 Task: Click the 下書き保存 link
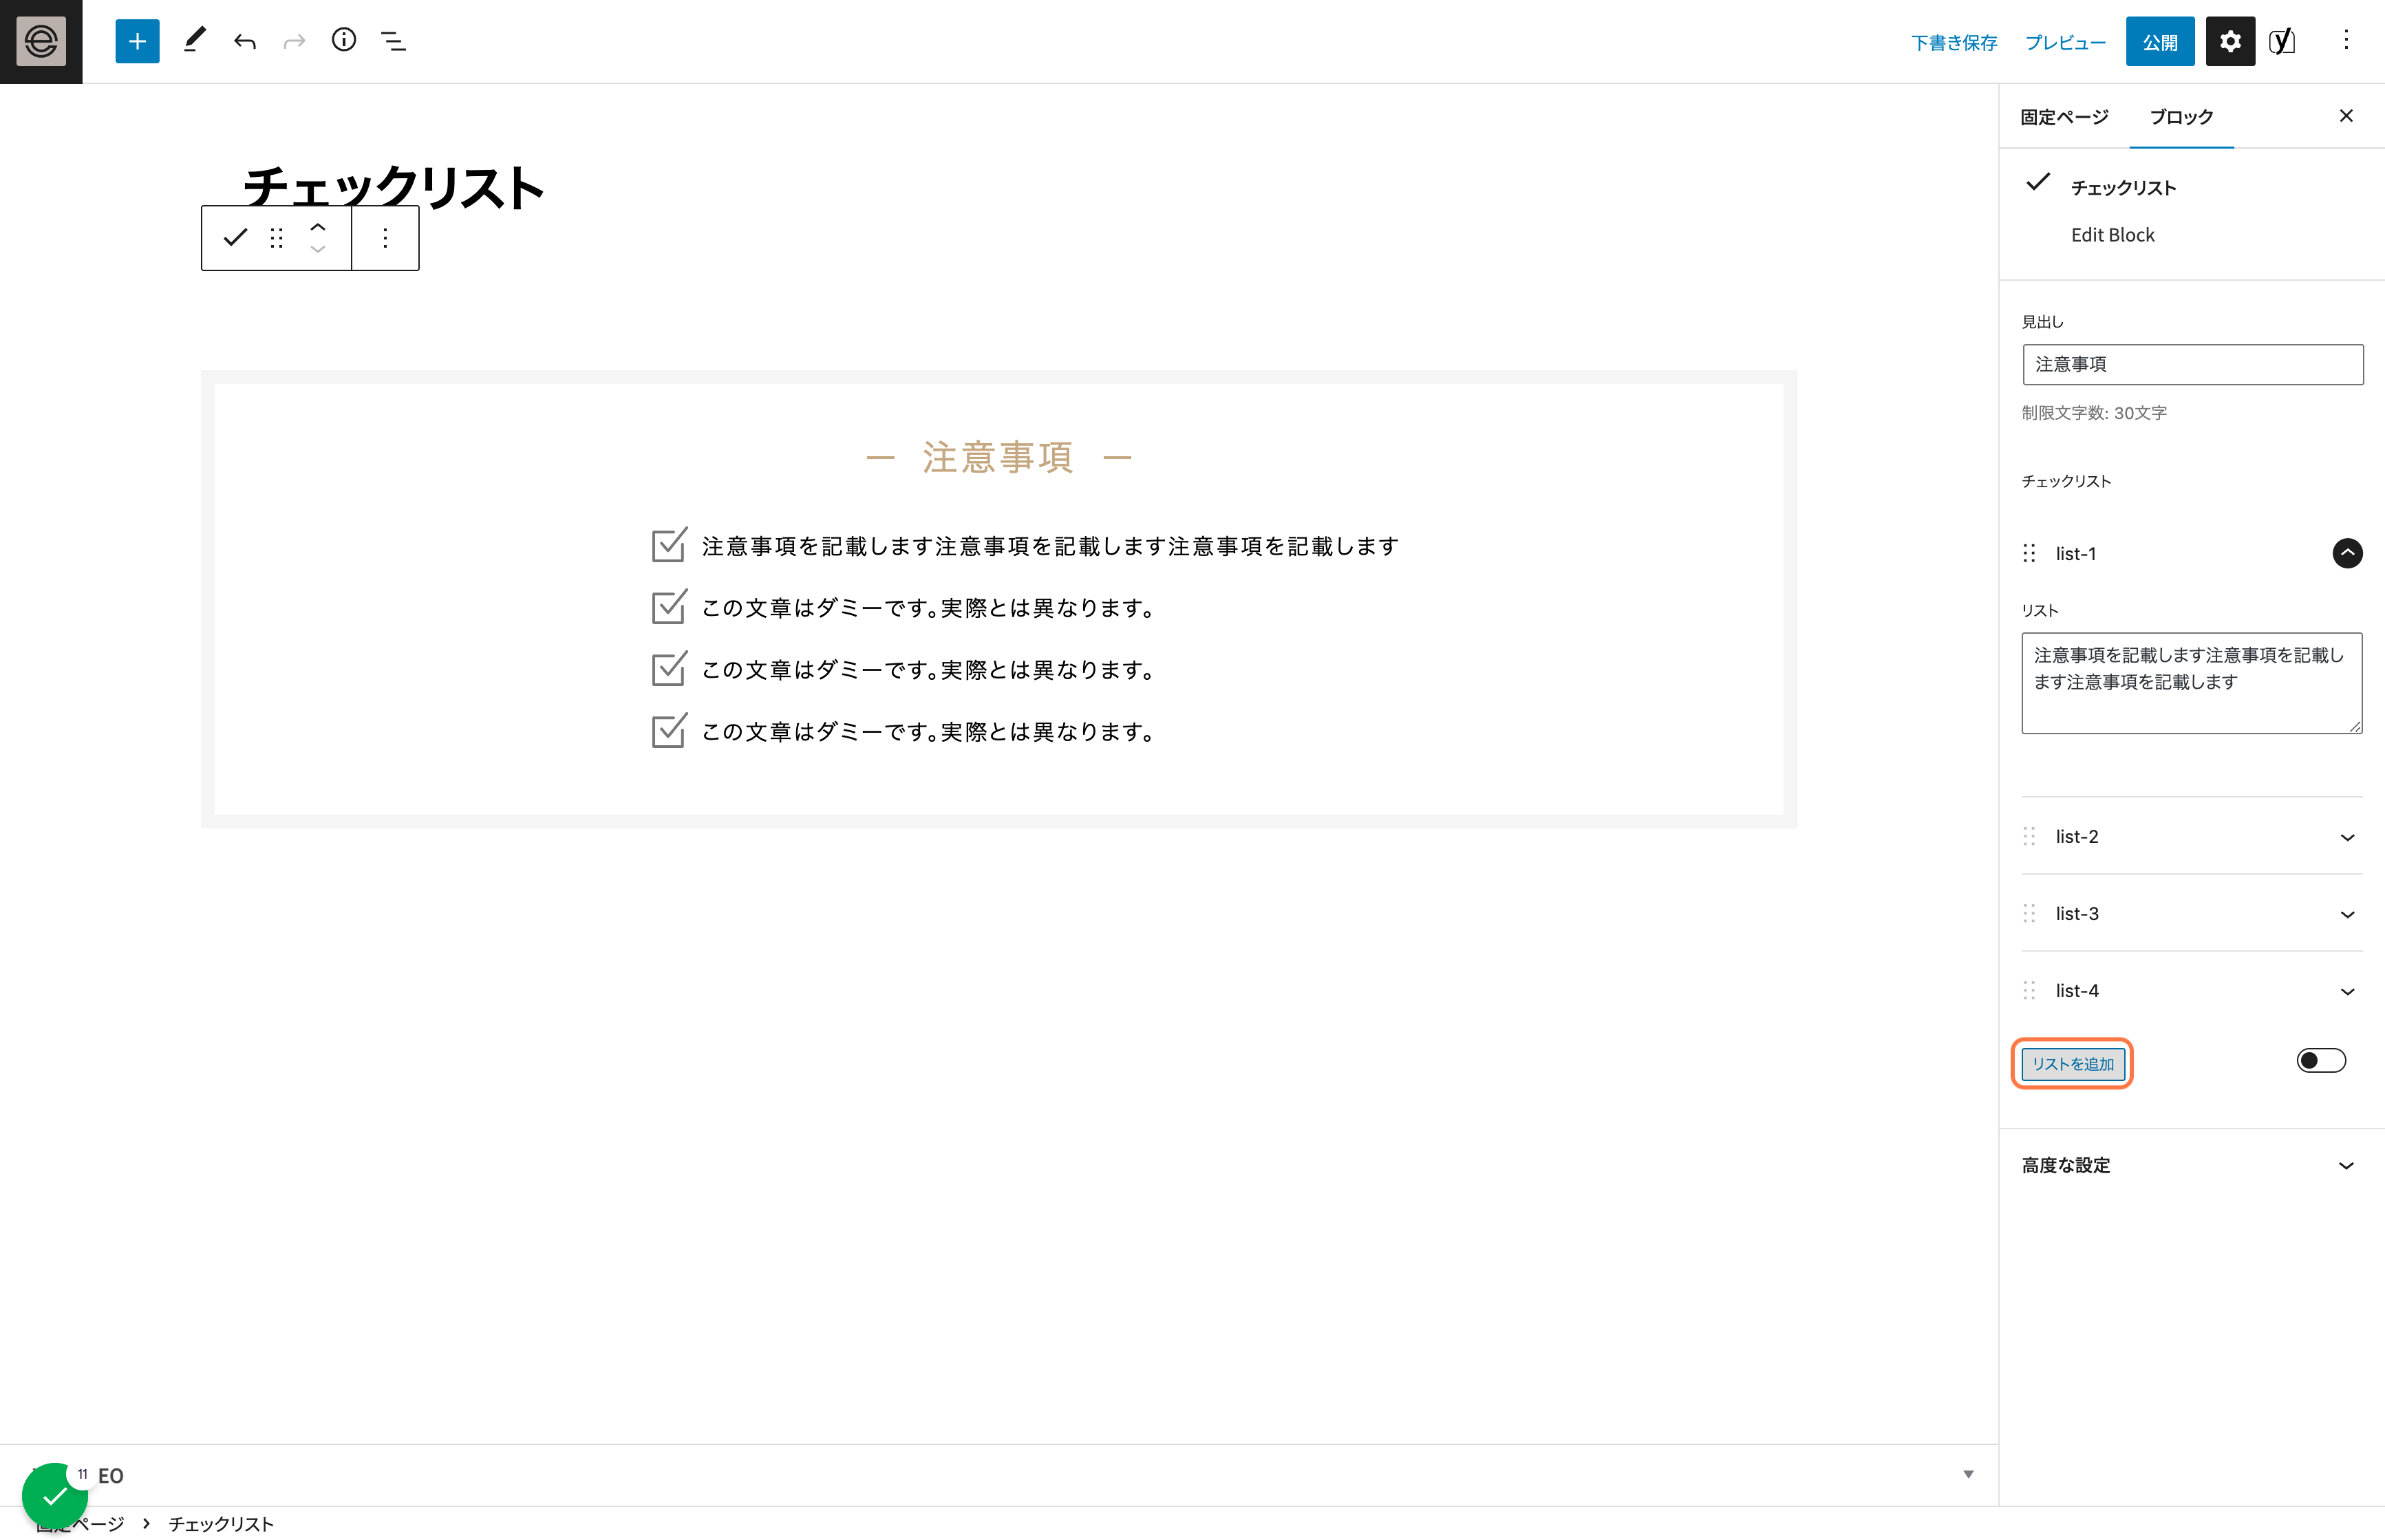[1954, 42]
